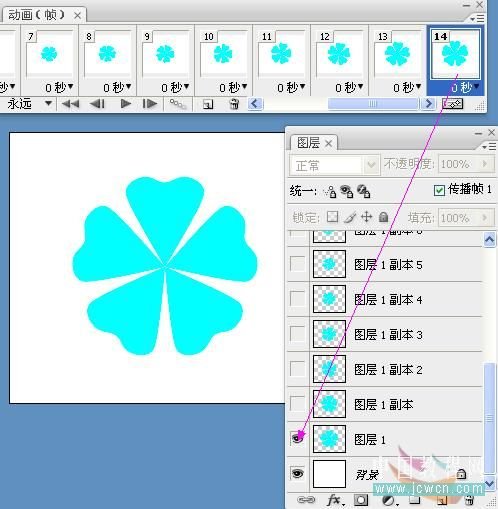This screenshot has width=498, height=509.
Task: Go to next animation frame
Action: [x=150, y=104]
